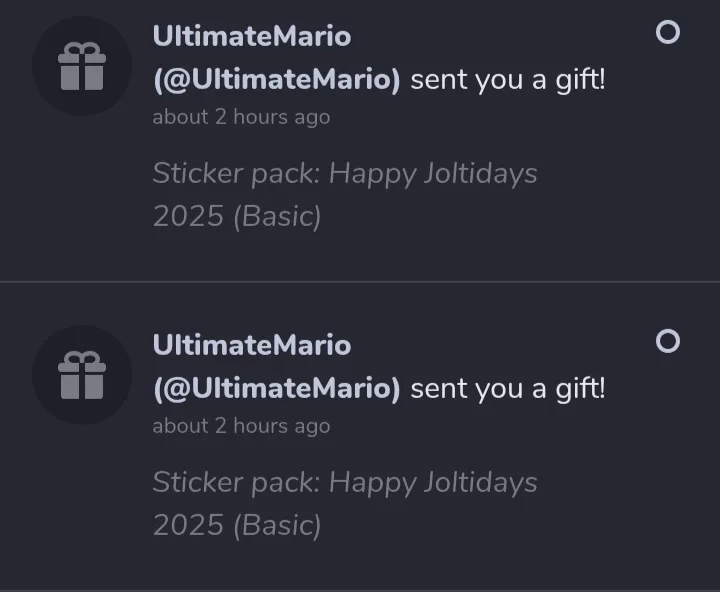
Task: Open the first "Sticker pack: Happy Joltidays" gift
Action: click(x=345, y=174)
